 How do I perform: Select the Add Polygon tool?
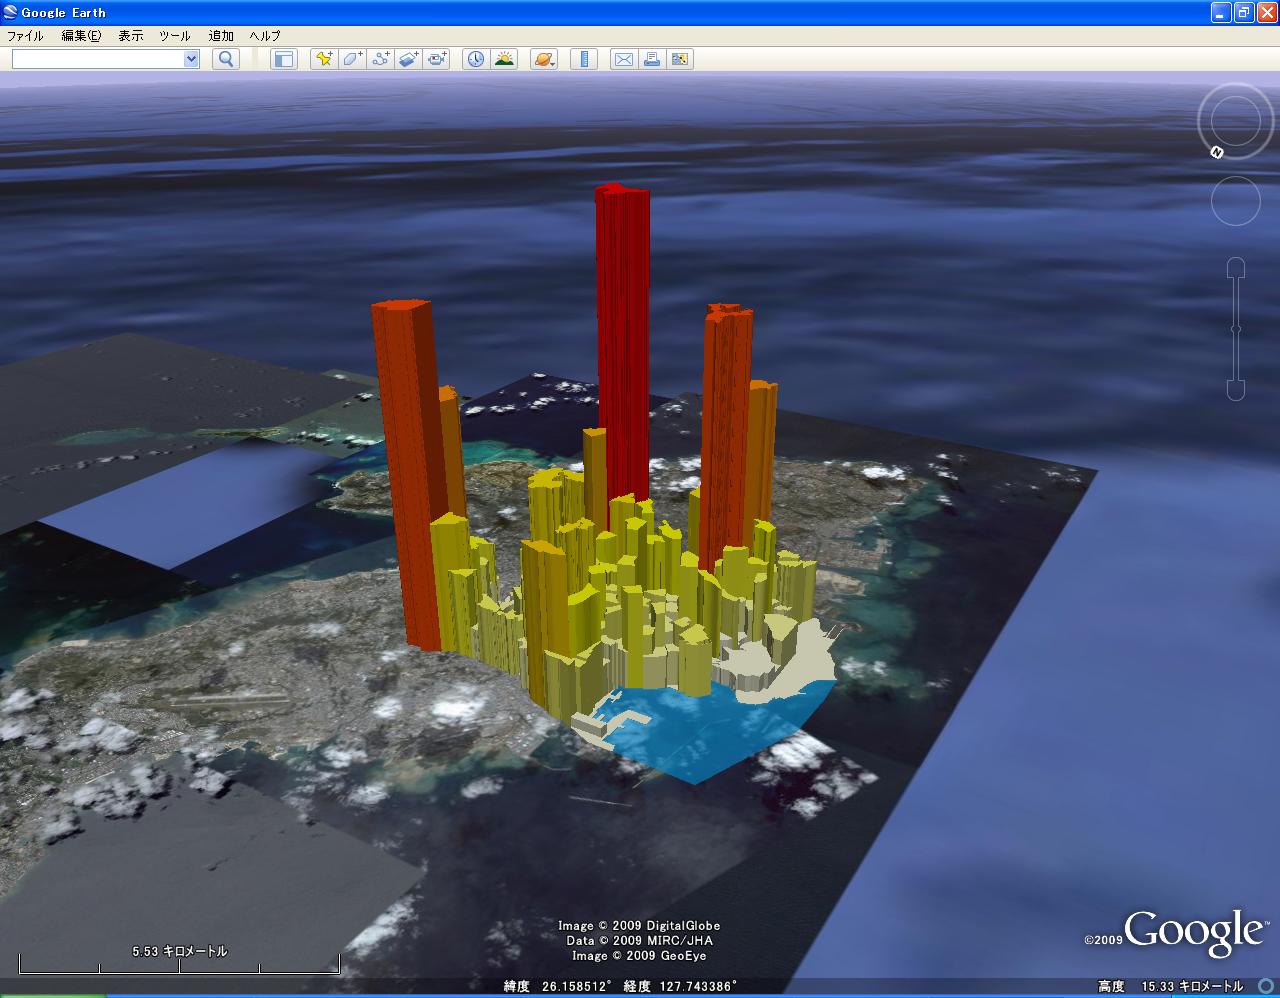click(352, 59)
